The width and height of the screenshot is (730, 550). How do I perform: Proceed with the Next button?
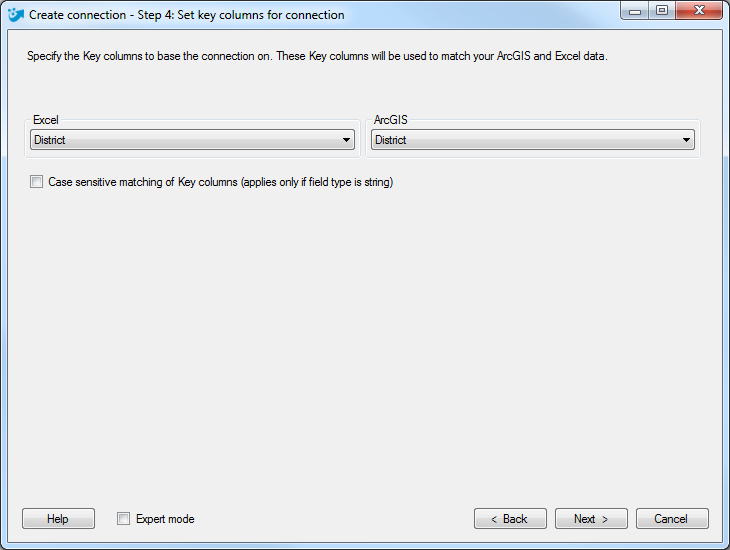[x=591, y=519]
